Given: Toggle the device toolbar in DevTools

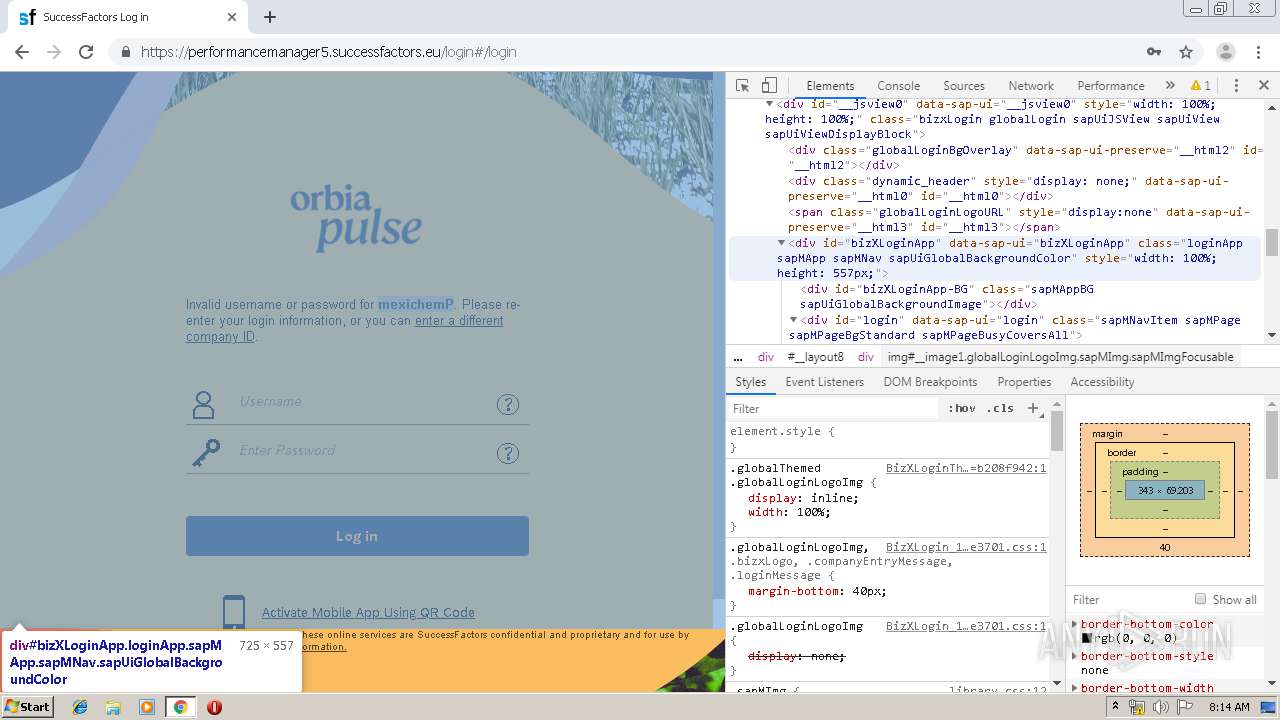Looking at the screenshot, I should [x=769, y=86].
